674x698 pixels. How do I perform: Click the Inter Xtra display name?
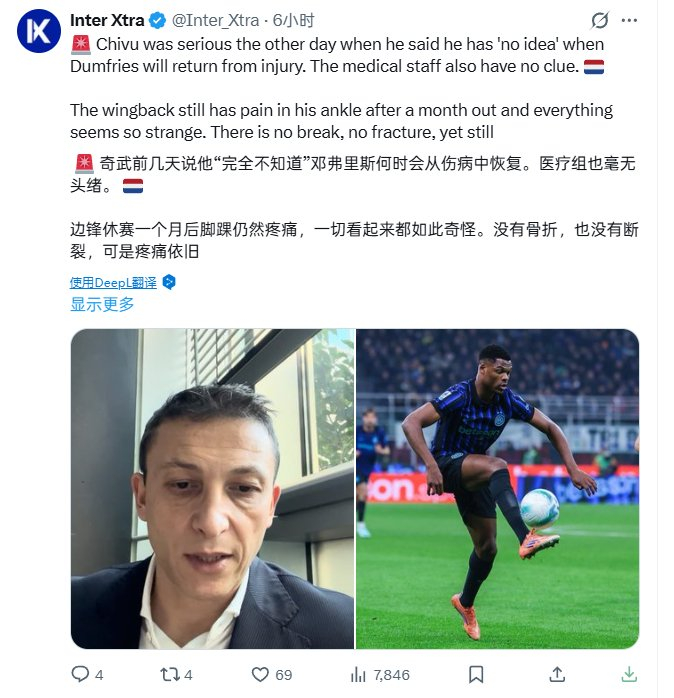107,20
